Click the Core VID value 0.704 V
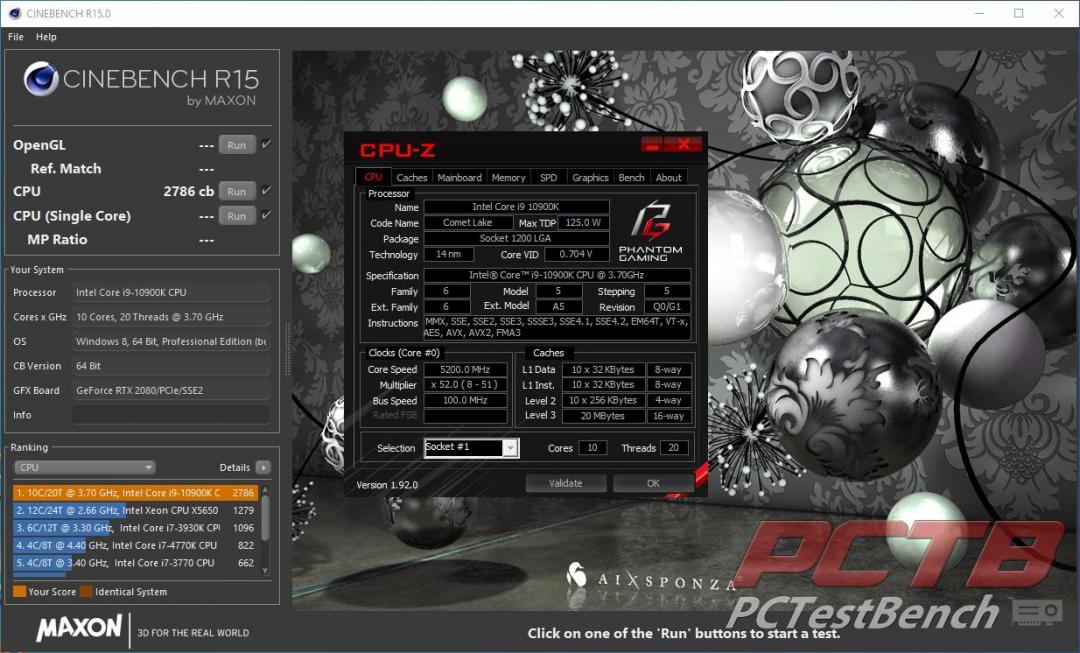1080x653 pixels. pyautogui.click(x=576, y=254)
